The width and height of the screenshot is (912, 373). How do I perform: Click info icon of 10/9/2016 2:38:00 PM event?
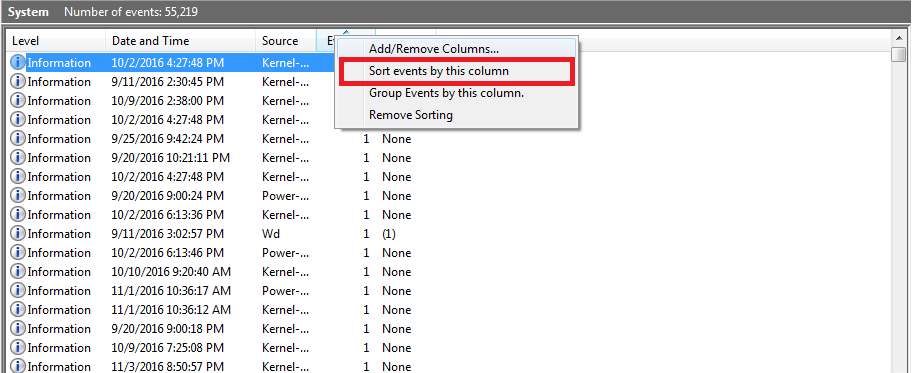coord(19,101)
